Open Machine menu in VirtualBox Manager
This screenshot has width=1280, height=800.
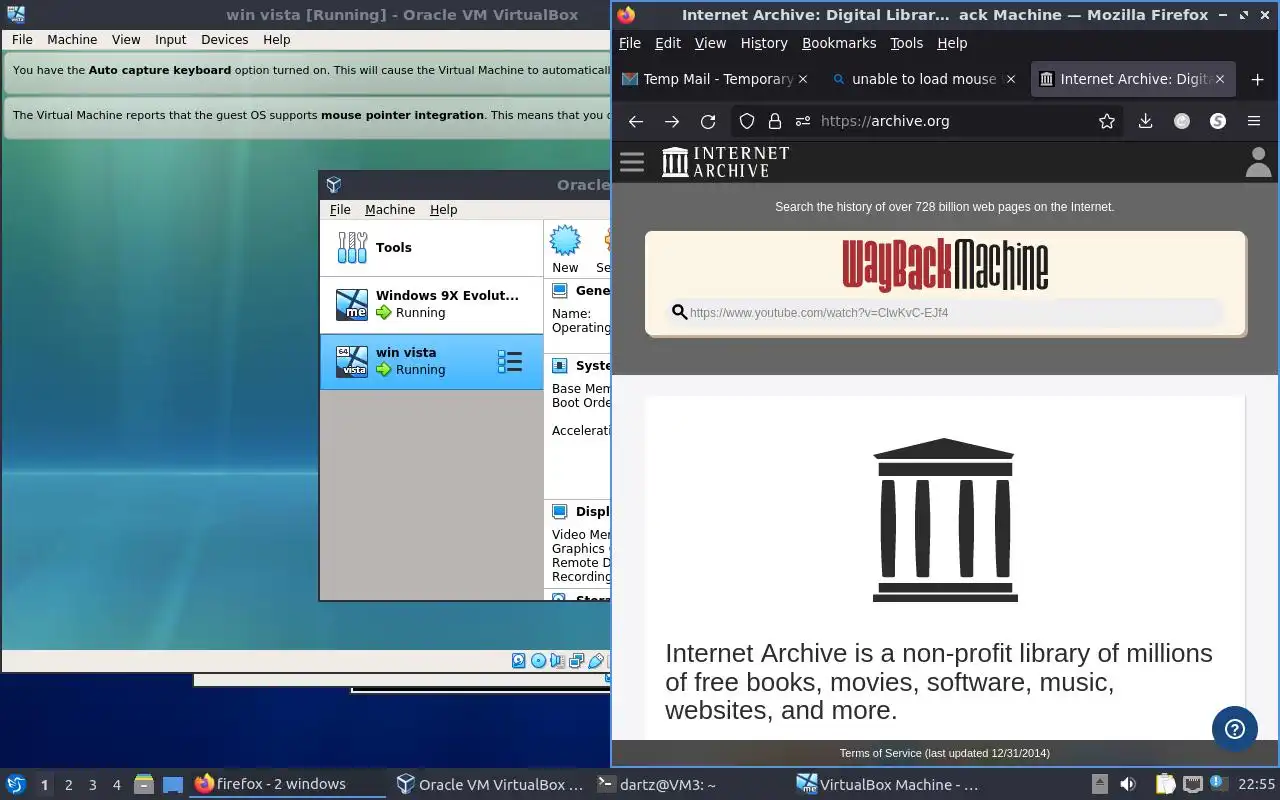(390, 209)
